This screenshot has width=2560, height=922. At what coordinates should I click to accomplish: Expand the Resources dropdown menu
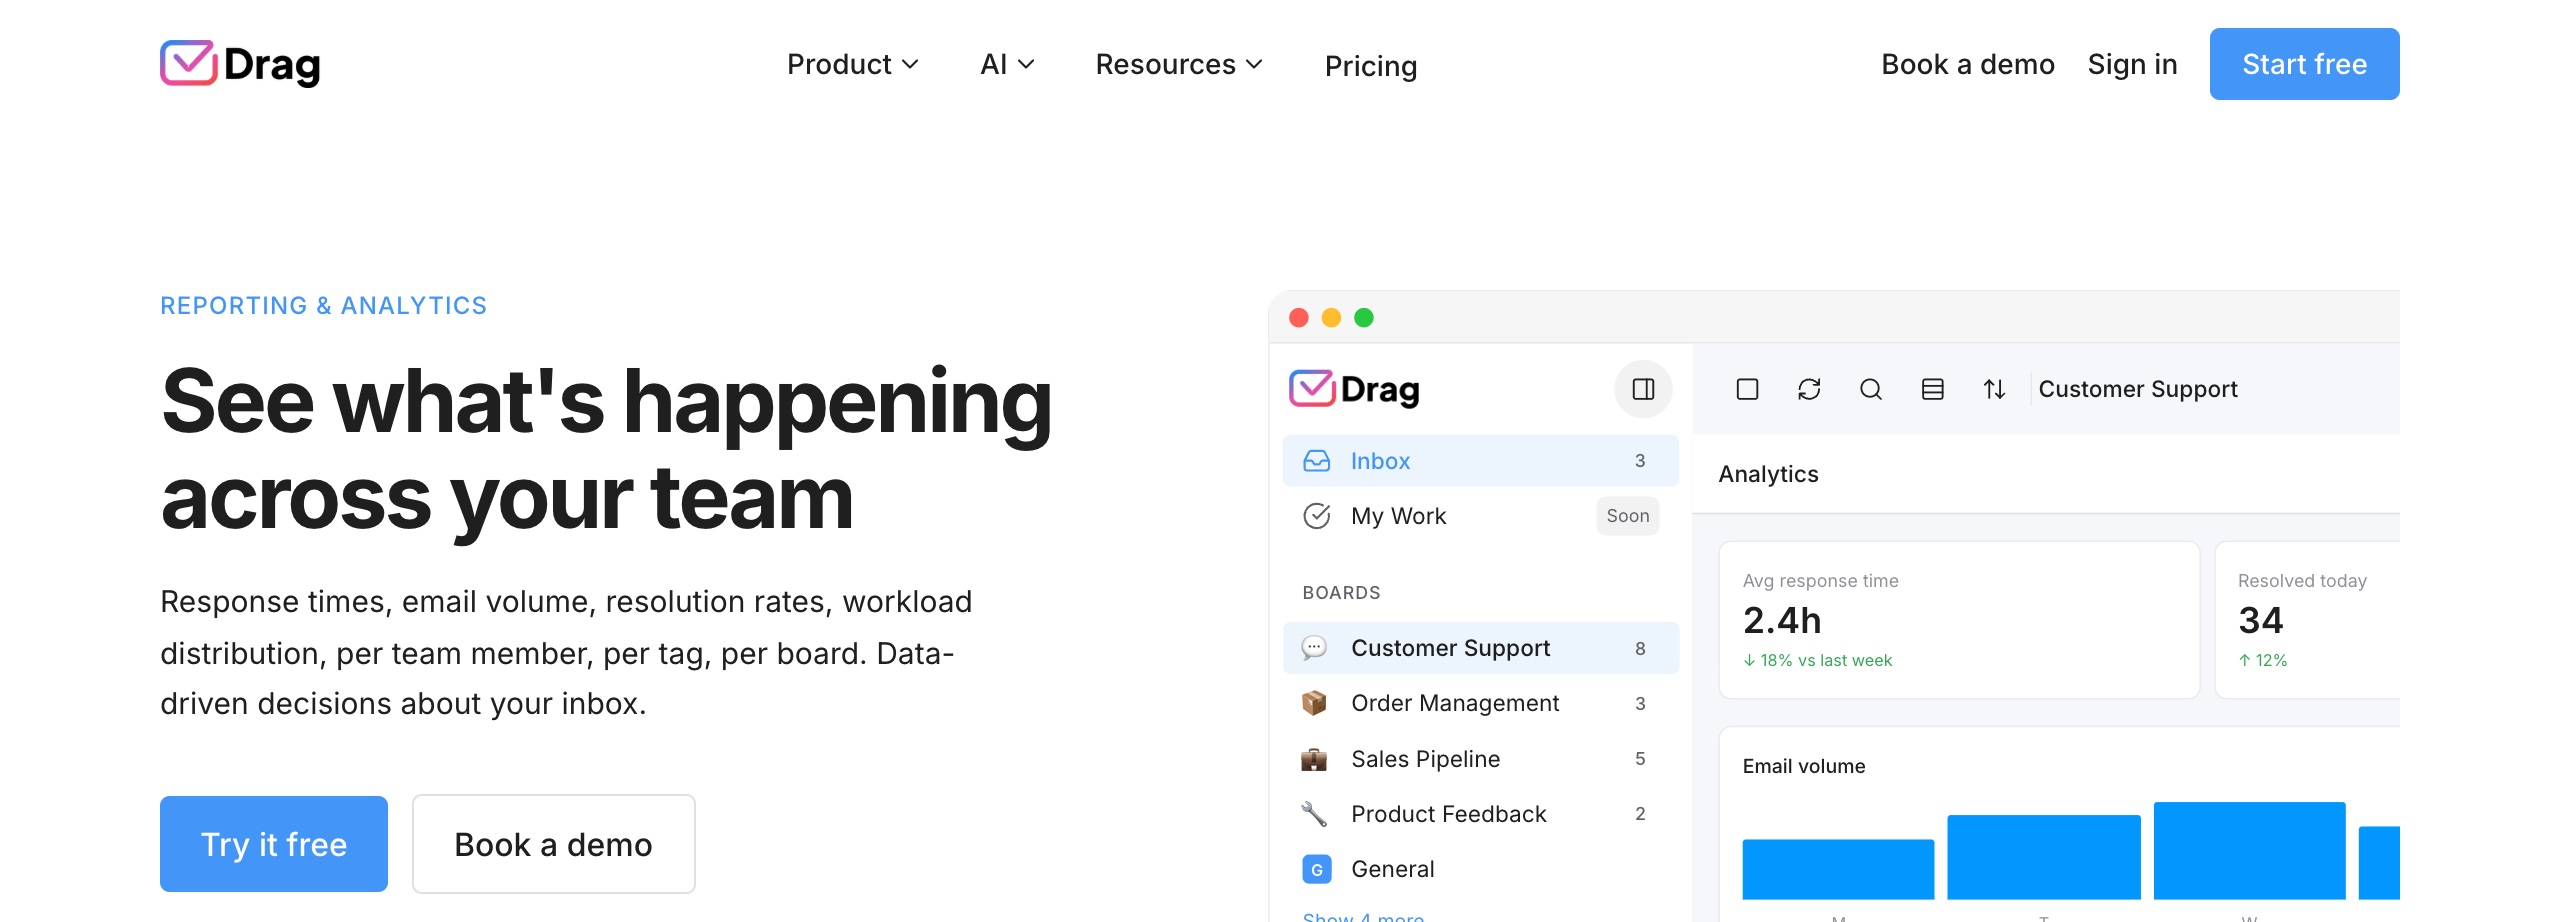(1179, 64)
